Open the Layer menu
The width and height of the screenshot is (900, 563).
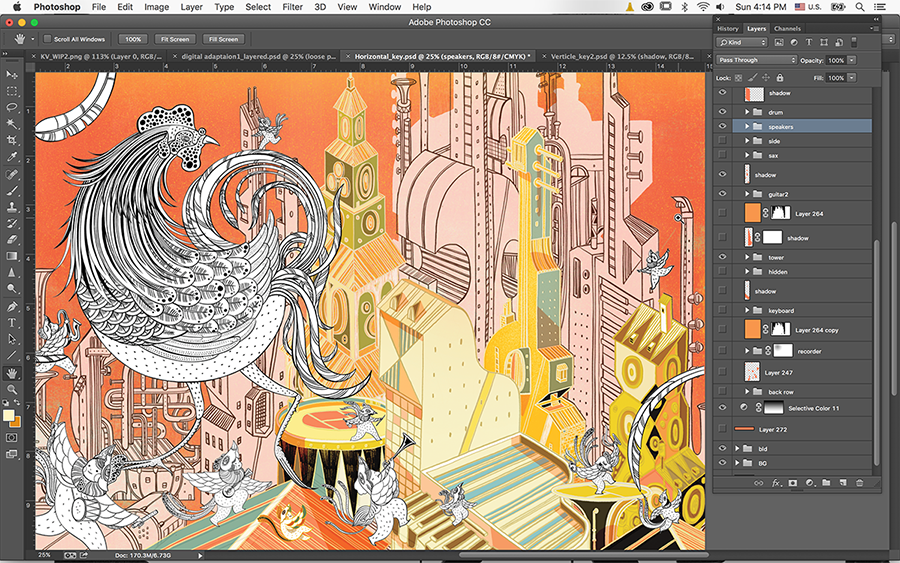(191, 7)
